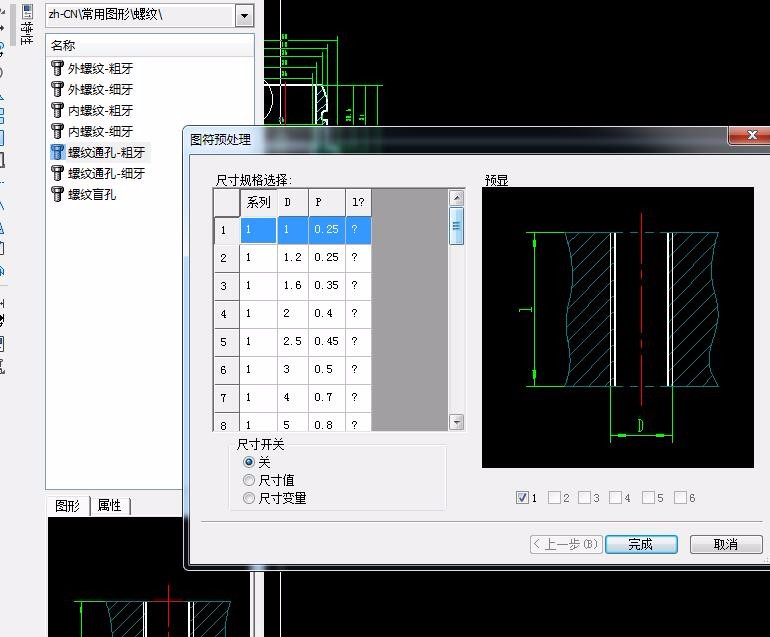
Task: Click the 上一步(B) button
Action: 566,544
